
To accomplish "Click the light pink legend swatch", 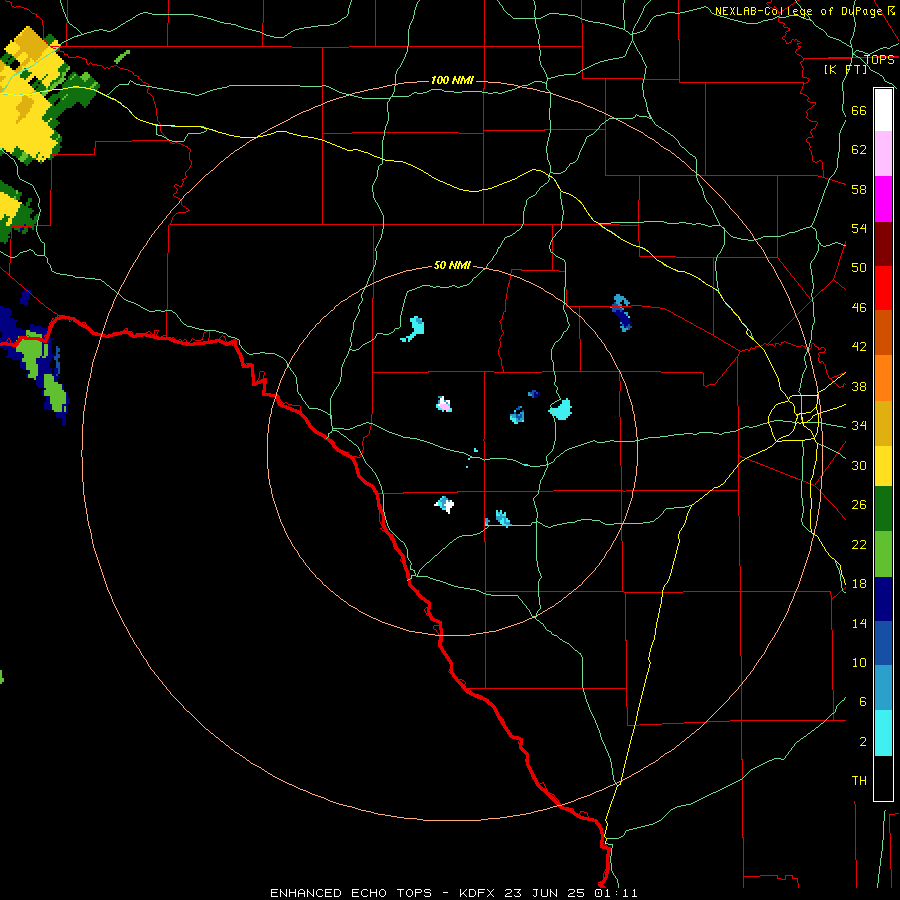I will (883, 153).
